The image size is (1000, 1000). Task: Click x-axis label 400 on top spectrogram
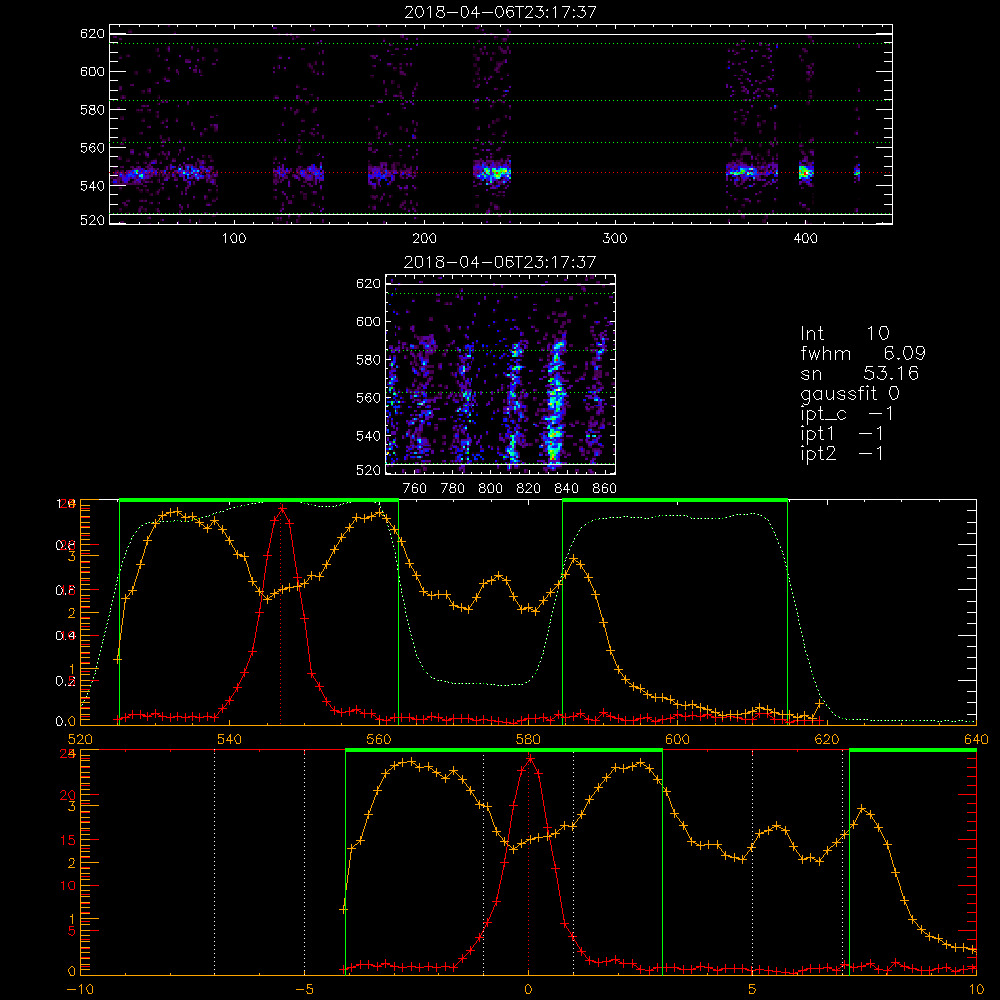coord(805,239)
